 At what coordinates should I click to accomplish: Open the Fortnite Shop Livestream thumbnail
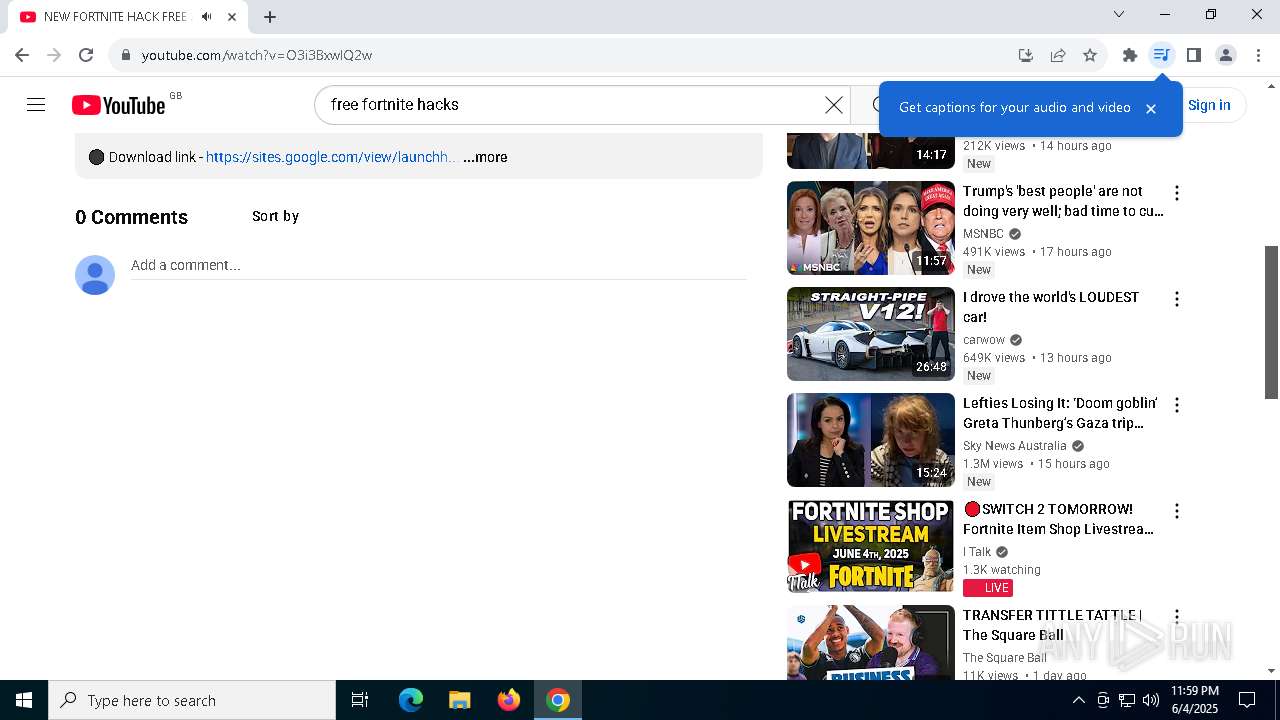tap(871, 546)
